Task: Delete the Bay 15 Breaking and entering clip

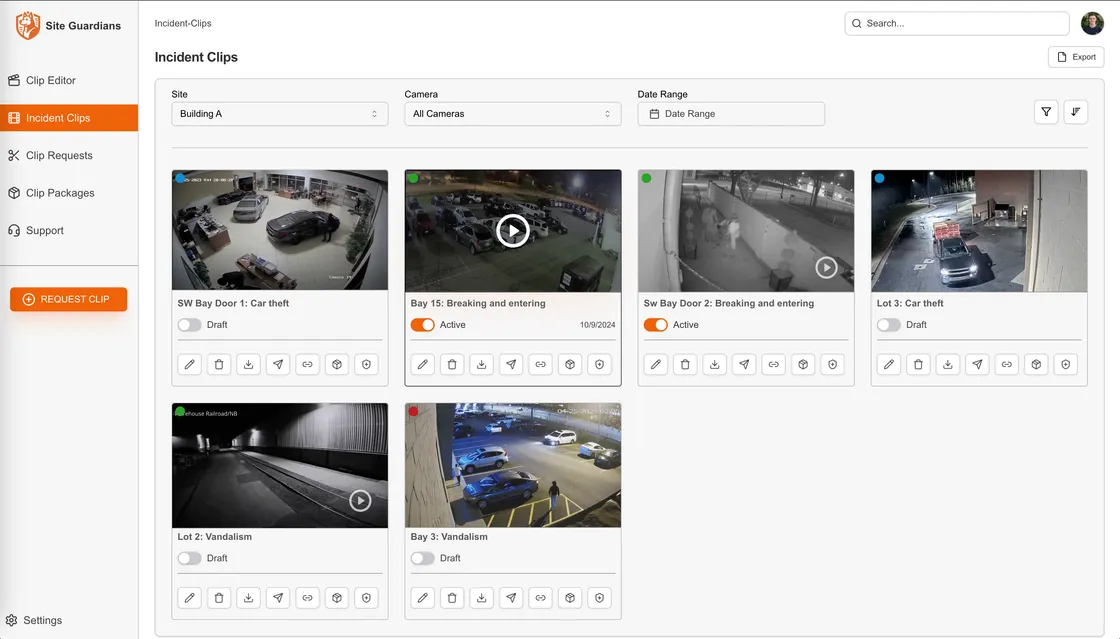Action: pyautogui.click(x=452, y=364)
